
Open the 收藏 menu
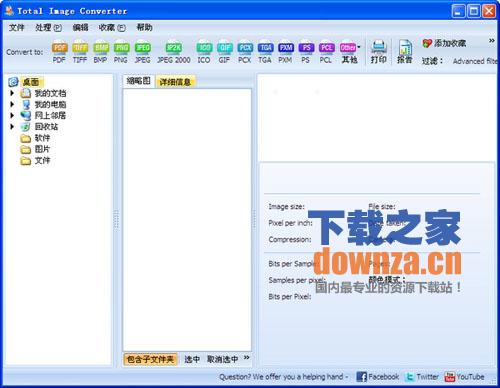coord(112,27)
